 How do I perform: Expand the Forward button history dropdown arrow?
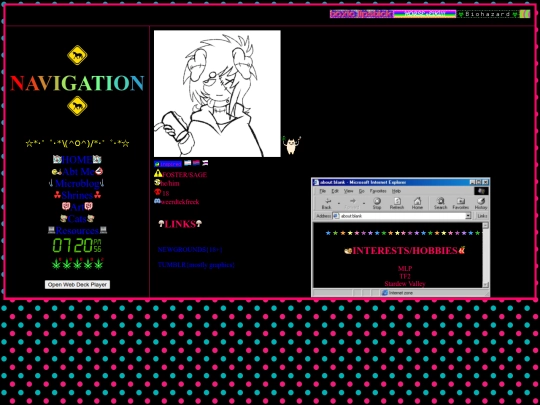[364, 203]
